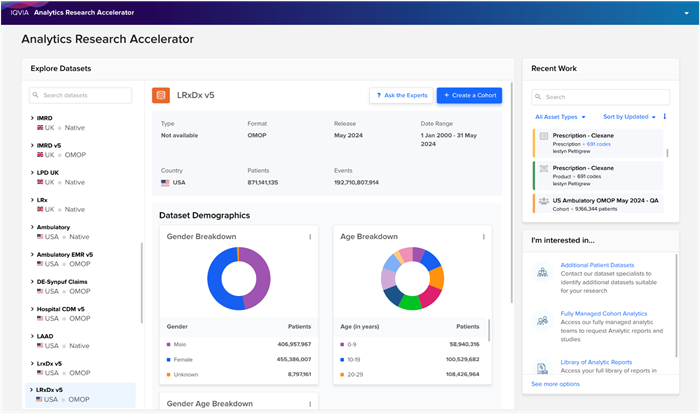The height and width of the screenshot is (414, 700).
Task: Click the Create a Cohort button
Action: (x=469, y=95)
